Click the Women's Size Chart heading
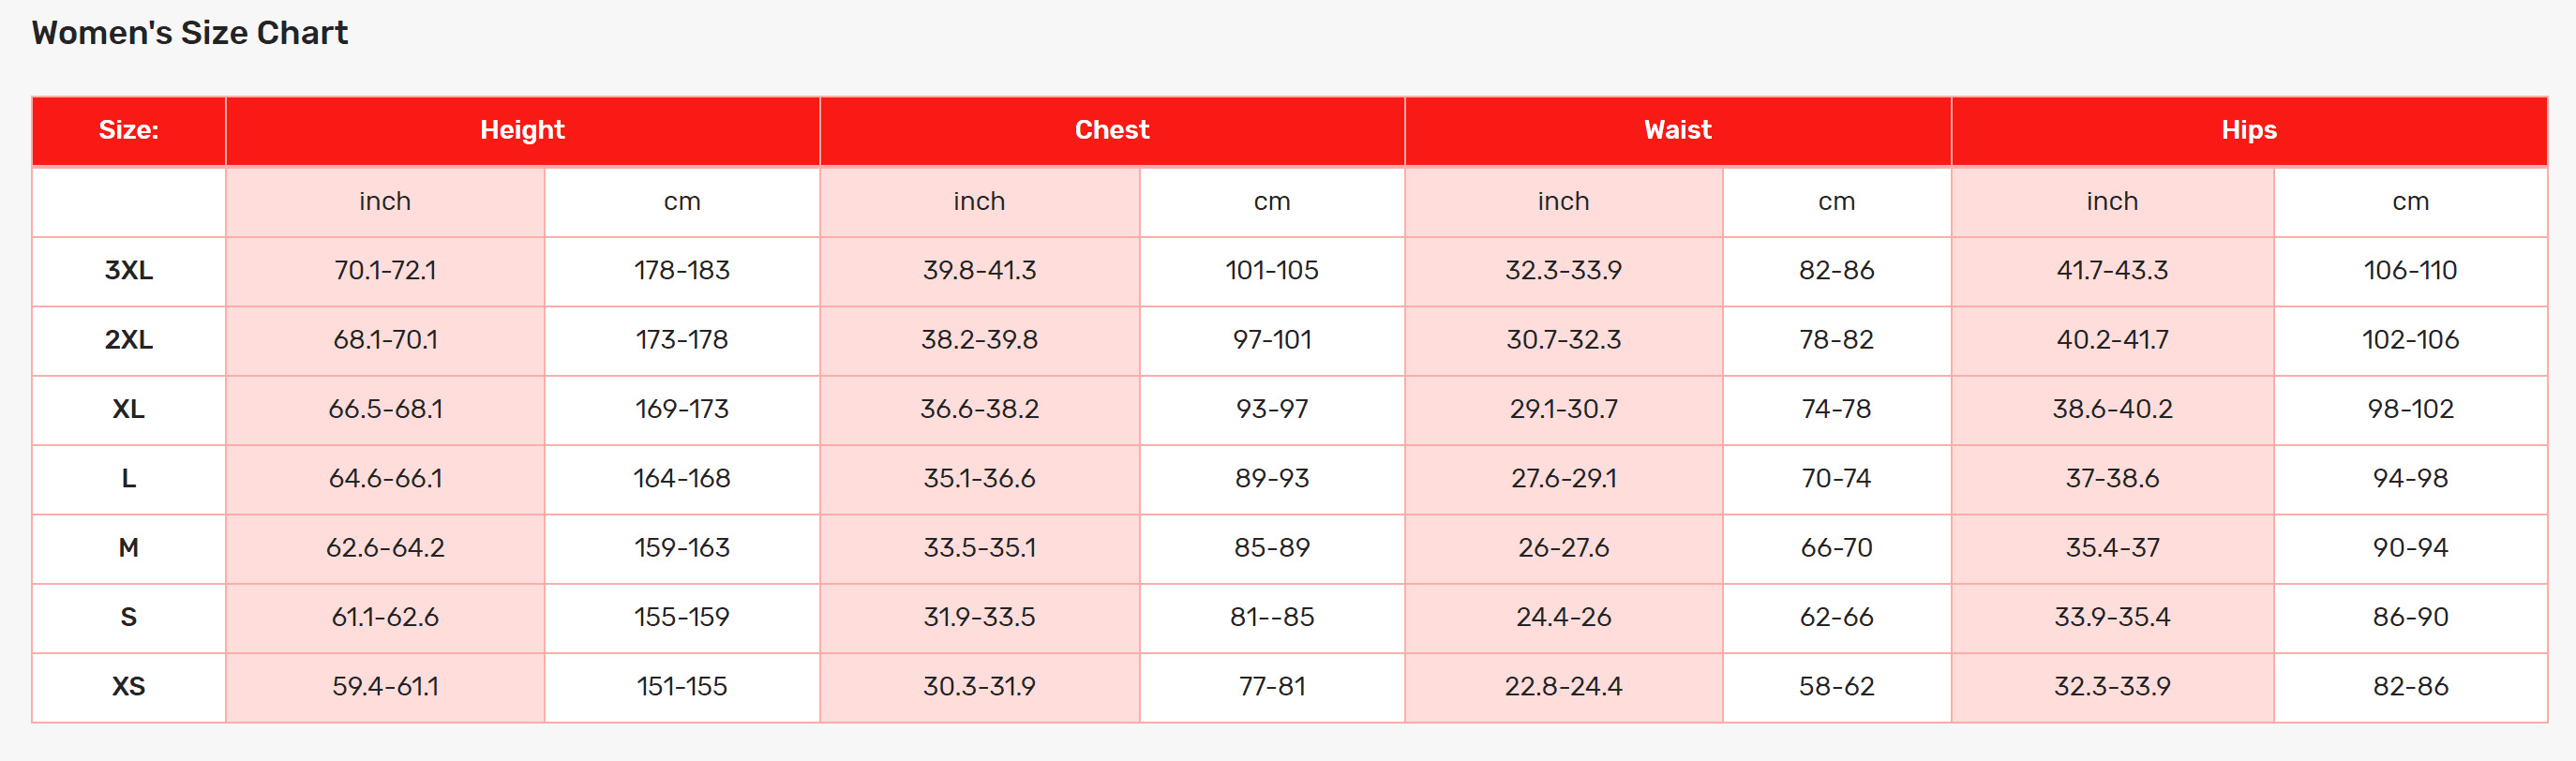The height and width of the screenshot is (761, 2576). pyautogui.click(x=190, y=33)
